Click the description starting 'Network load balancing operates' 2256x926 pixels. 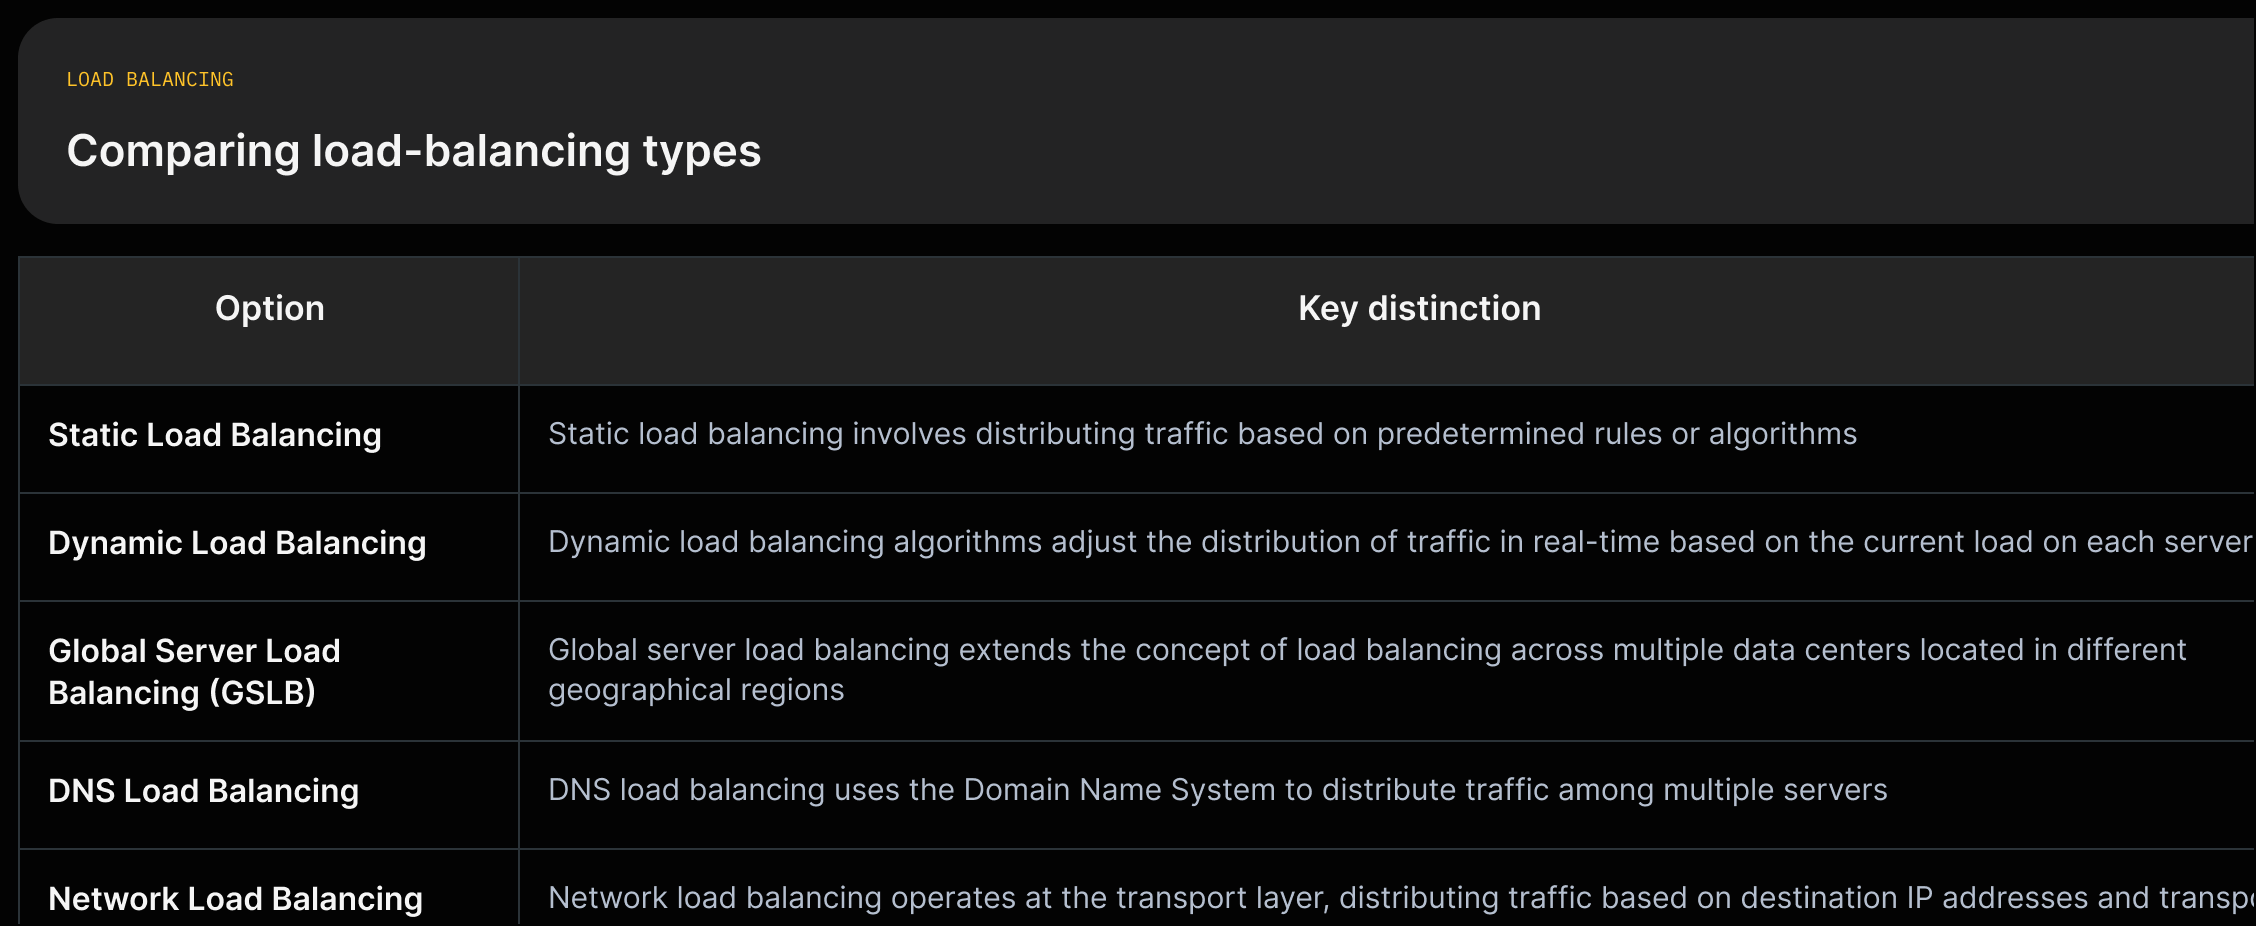point(1401,898)
